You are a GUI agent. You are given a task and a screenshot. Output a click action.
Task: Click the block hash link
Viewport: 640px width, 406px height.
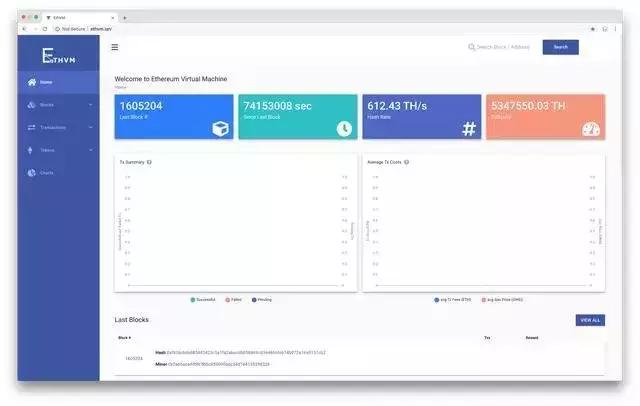pos(246,353)
